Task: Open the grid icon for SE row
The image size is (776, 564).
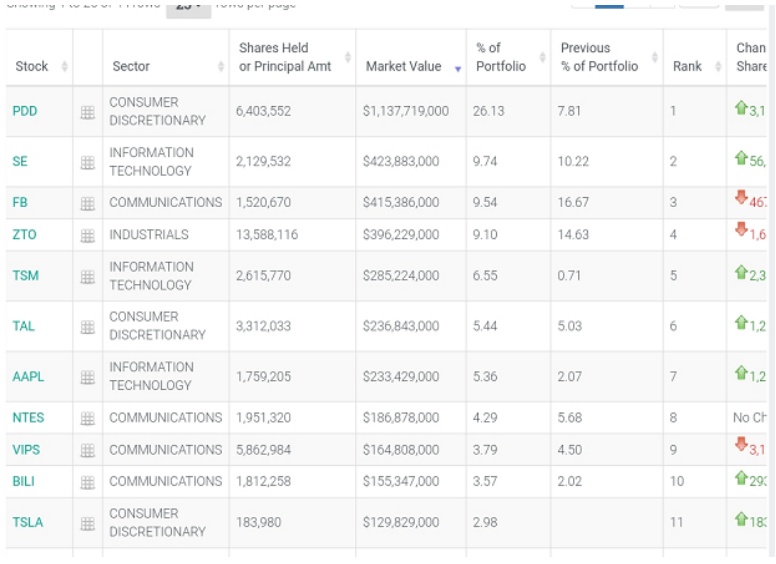Action: click(88, 162)
